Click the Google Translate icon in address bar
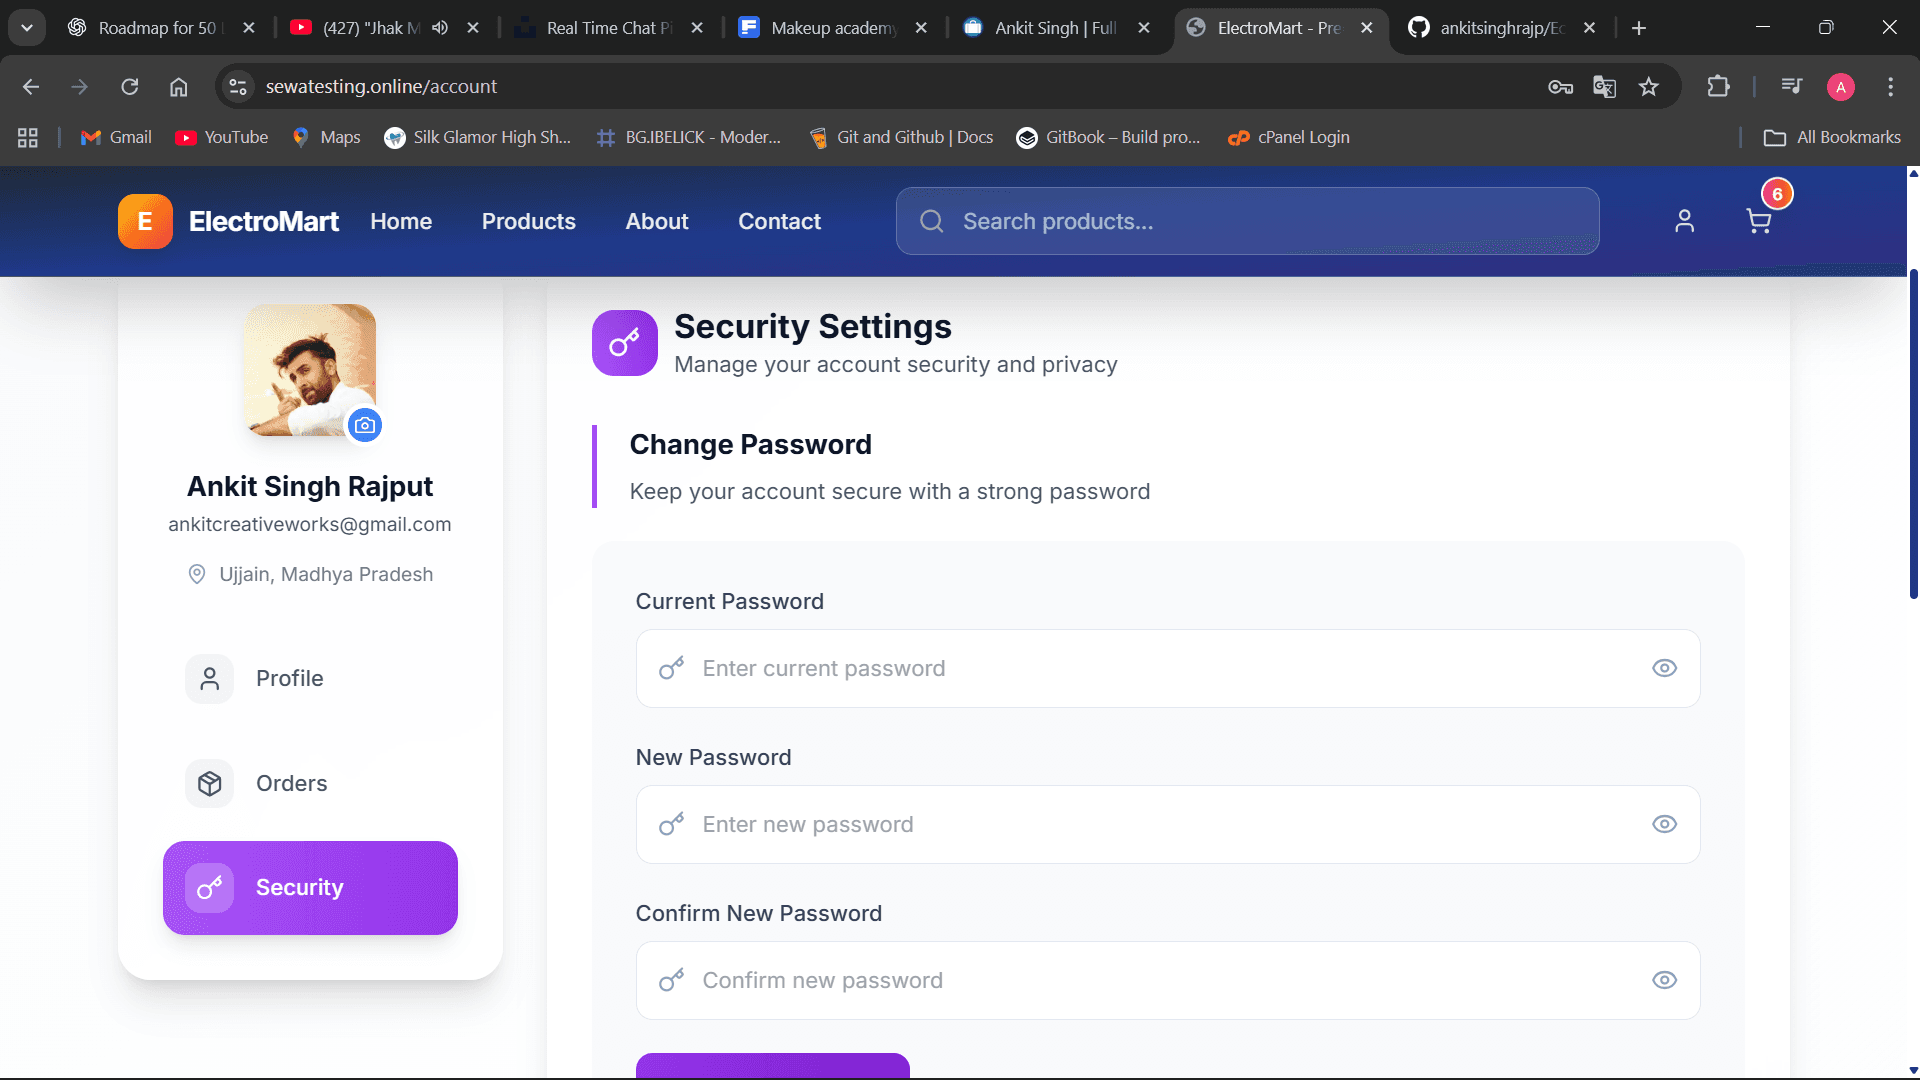This screenshot has width=1920, height=1080. coord(1604,87)
